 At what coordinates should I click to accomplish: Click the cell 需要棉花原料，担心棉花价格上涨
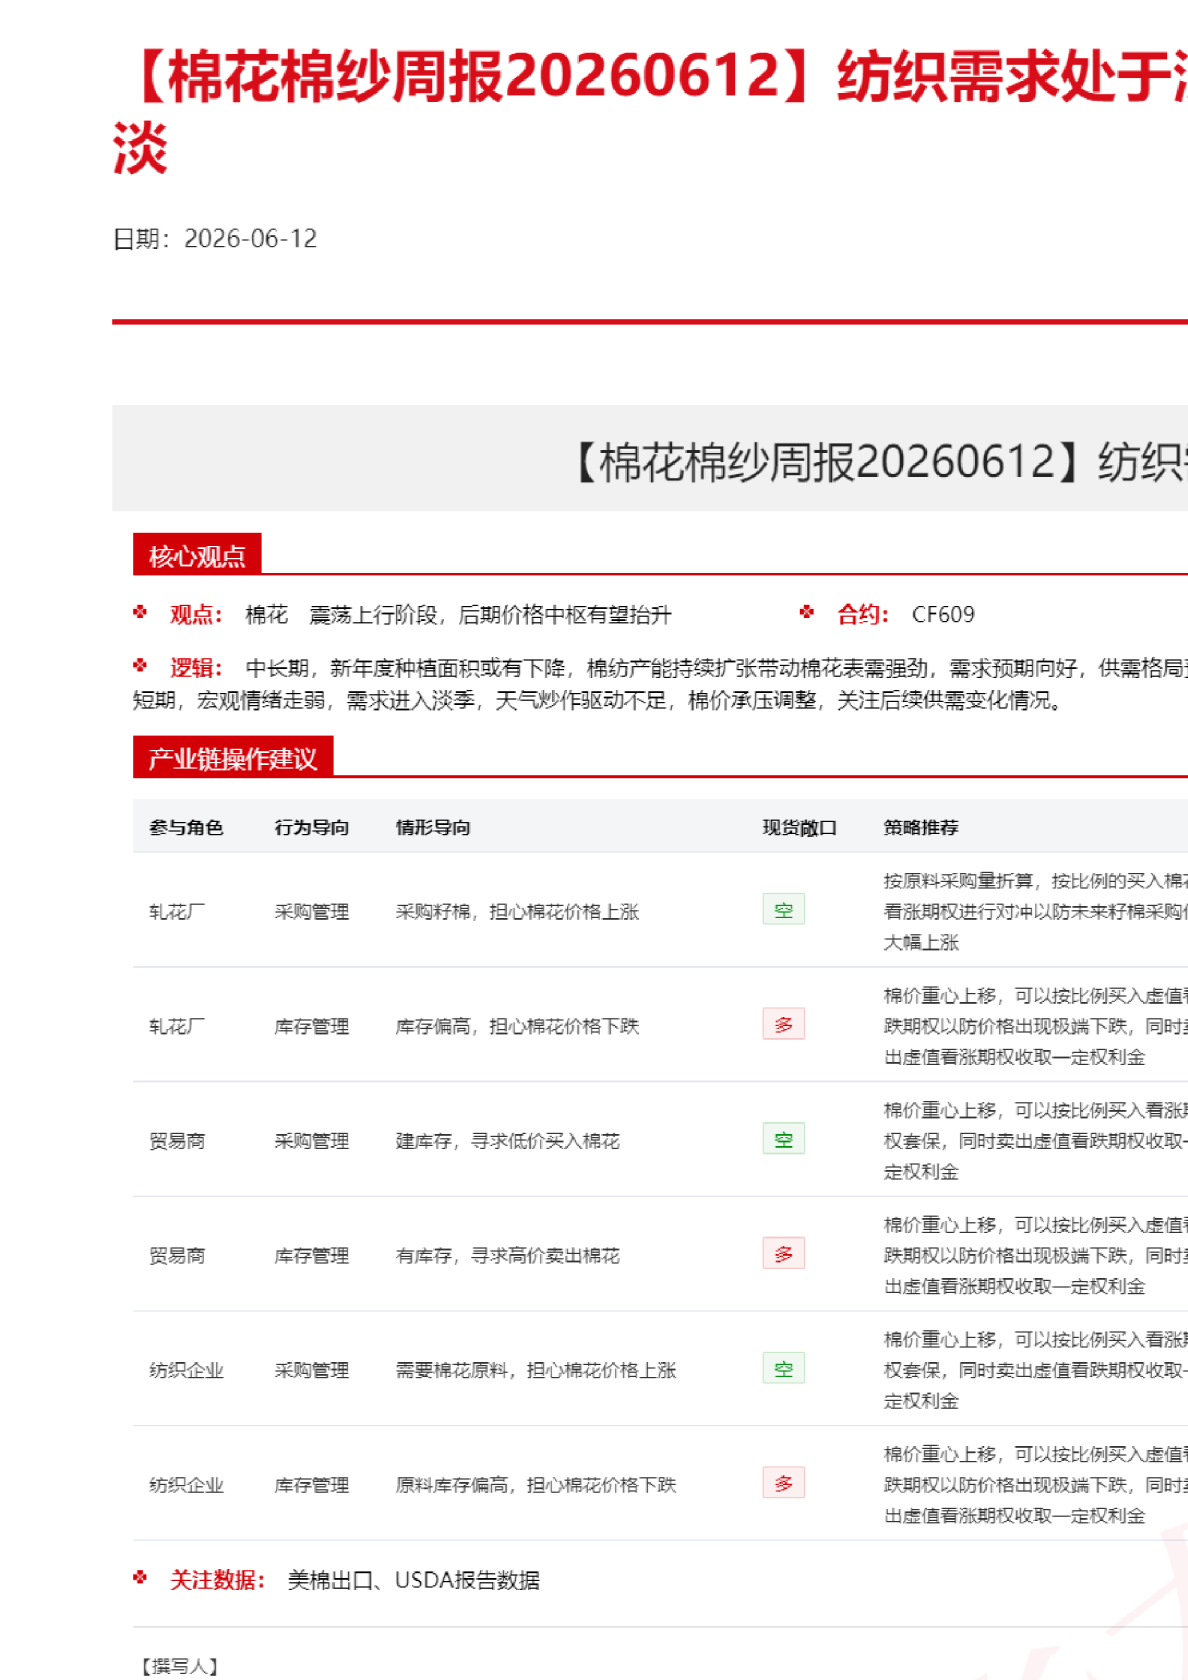[536, 1370]
